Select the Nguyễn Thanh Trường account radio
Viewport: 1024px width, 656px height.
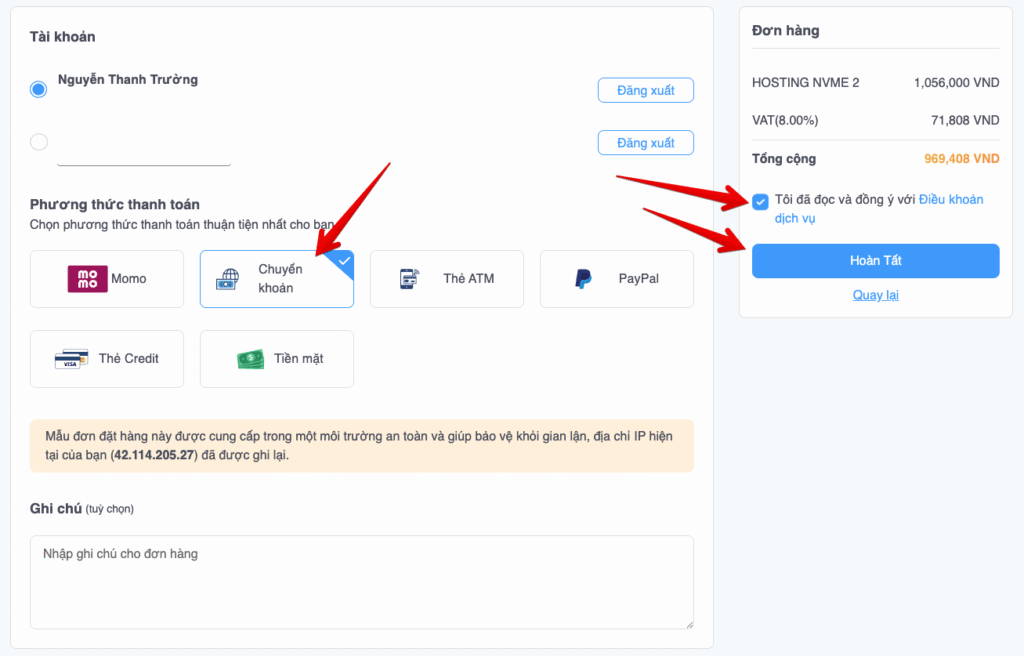(39, 89)
